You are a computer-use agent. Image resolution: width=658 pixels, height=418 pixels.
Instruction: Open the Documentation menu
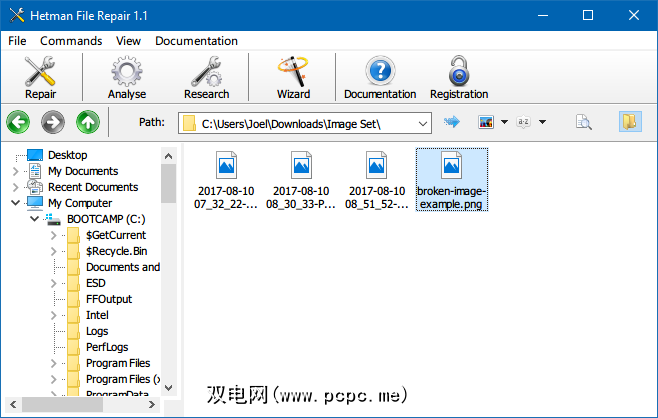(196, 41)
